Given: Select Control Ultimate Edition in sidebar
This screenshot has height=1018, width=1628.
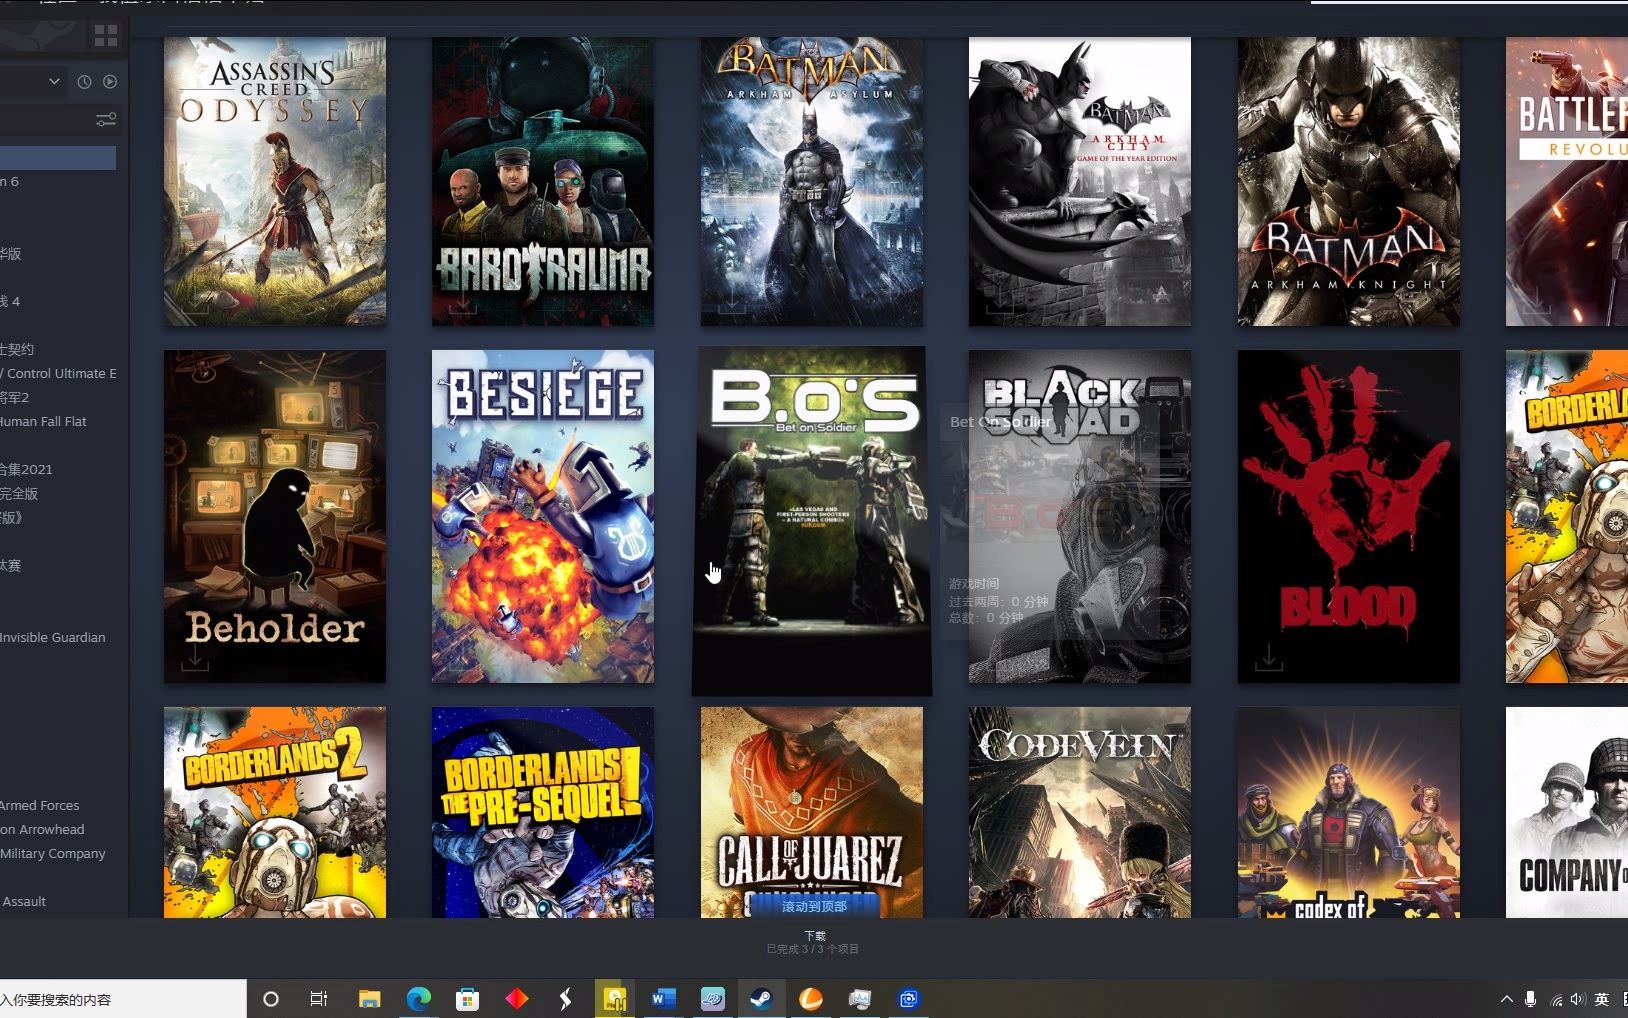Looking at the screenshot, I should pyautogui.click(x=58, y=373).
